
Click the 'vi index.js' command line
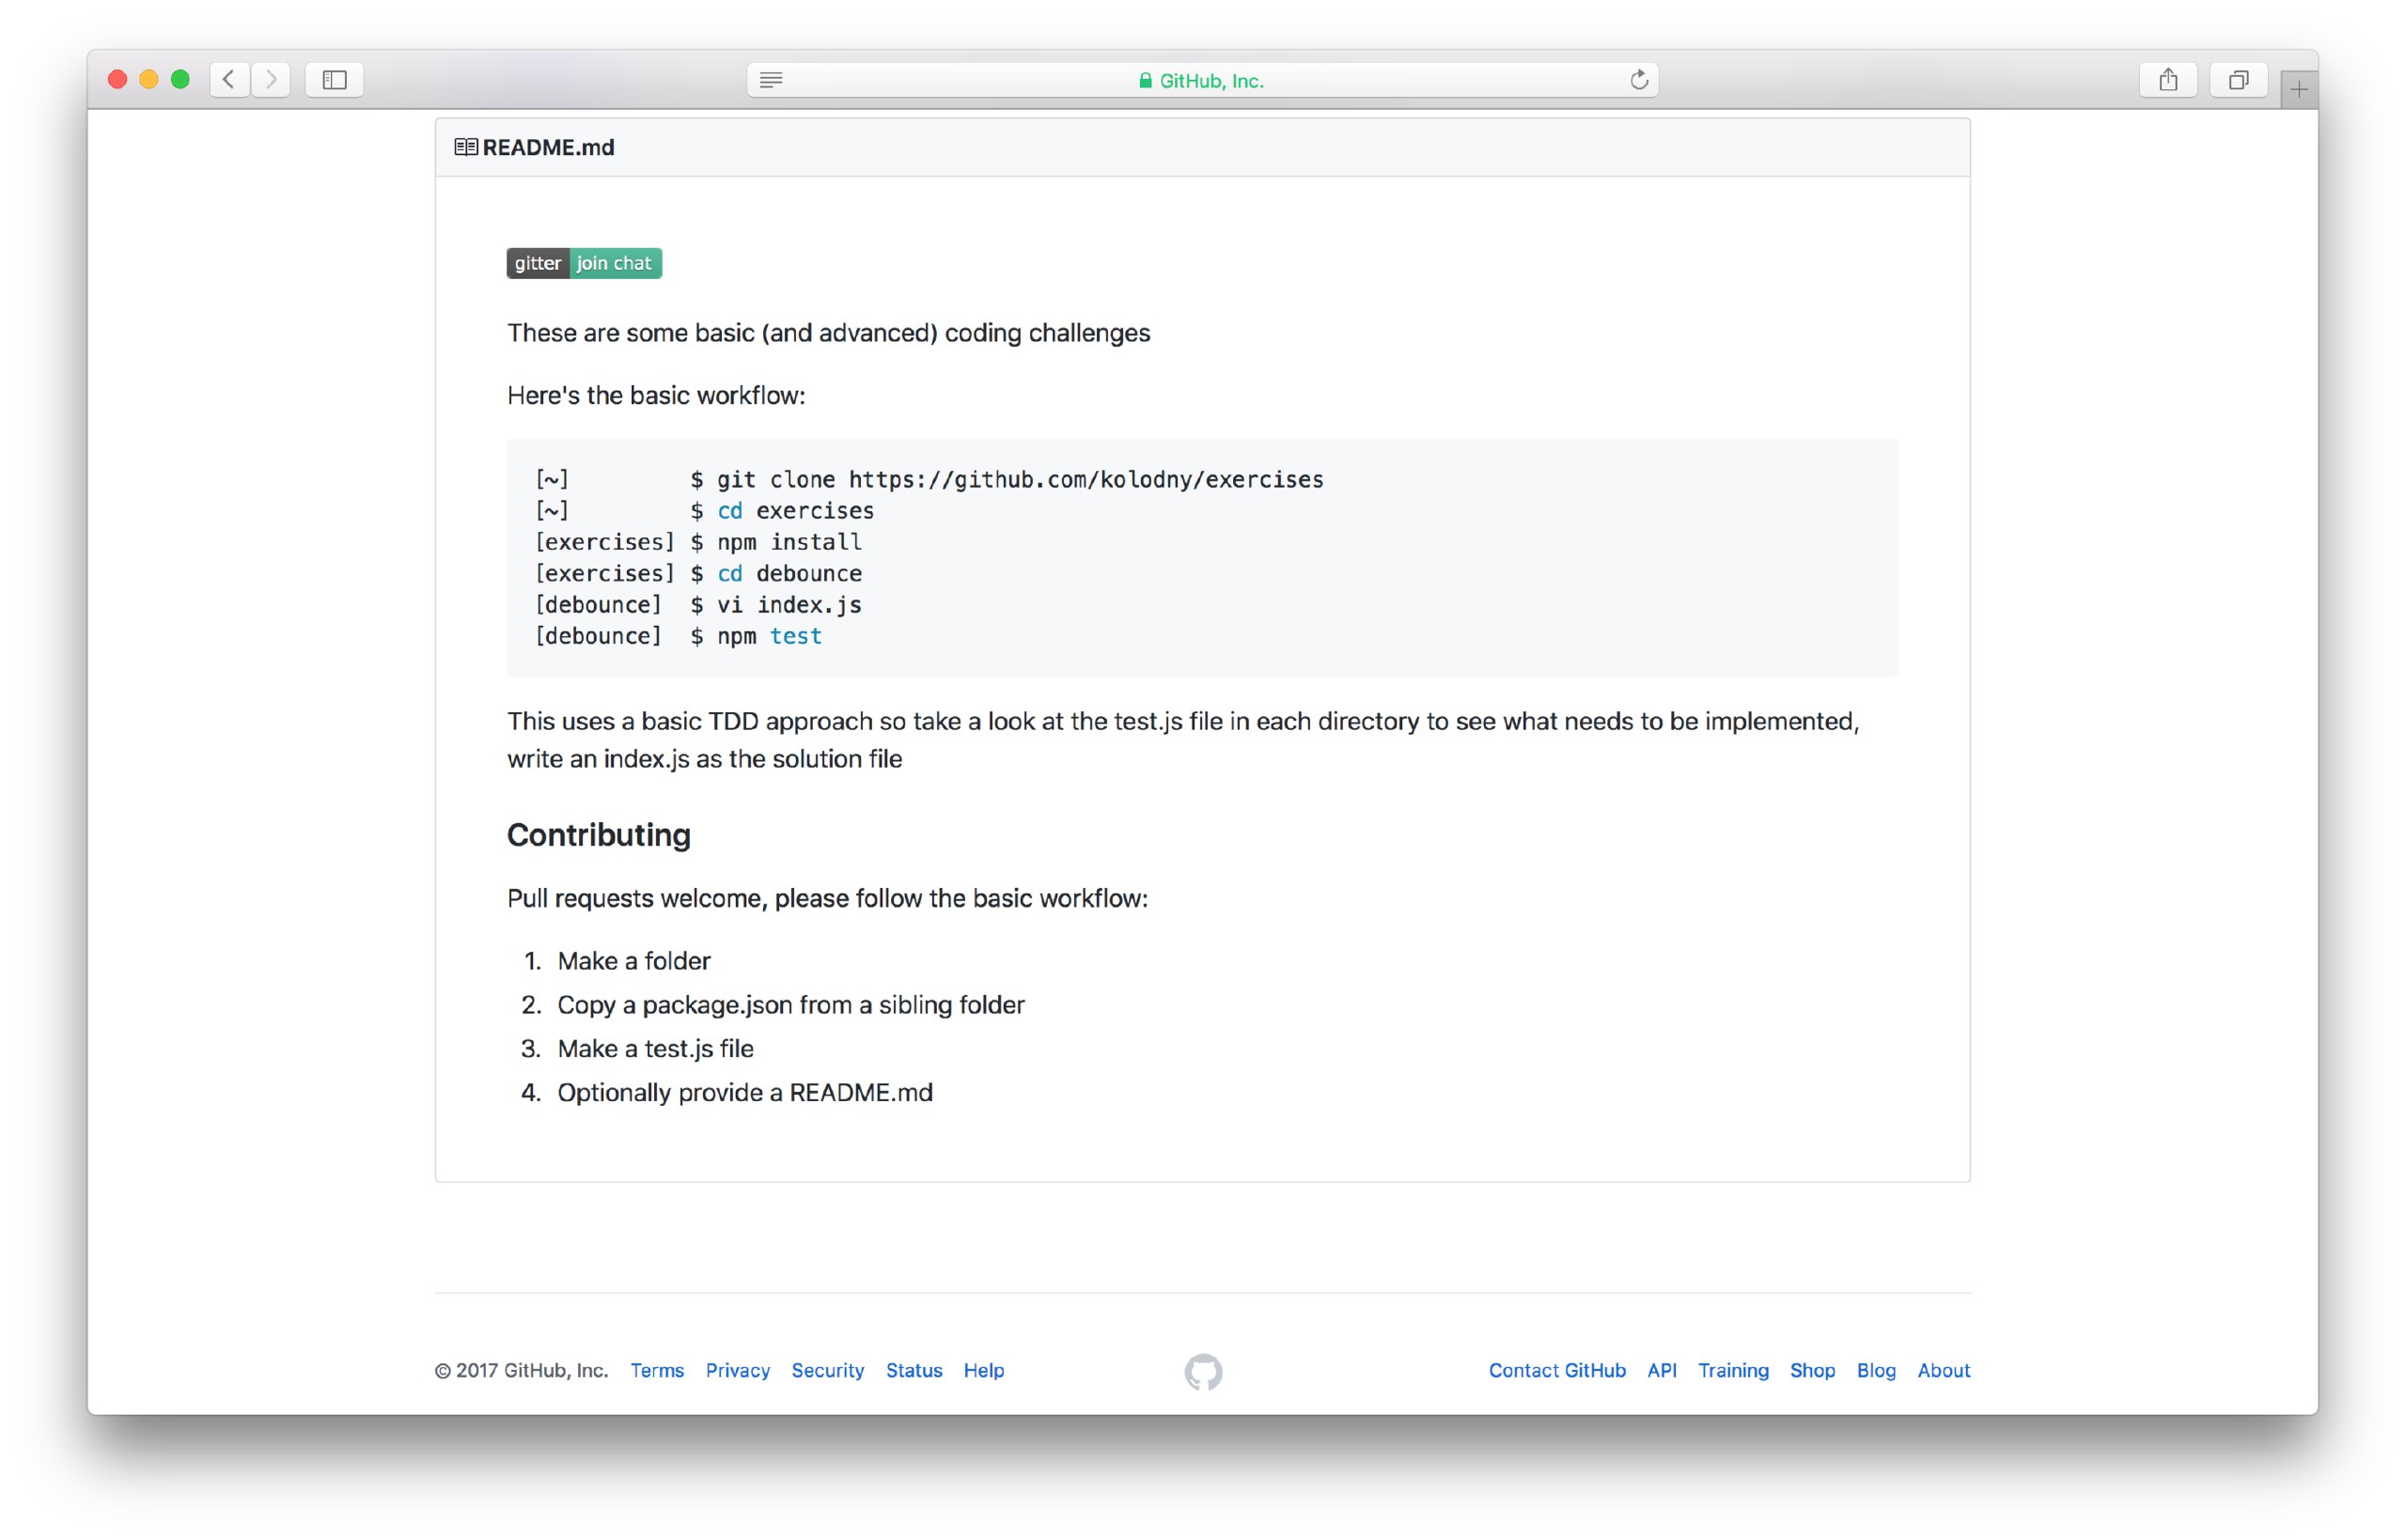(x=698, y=604)
